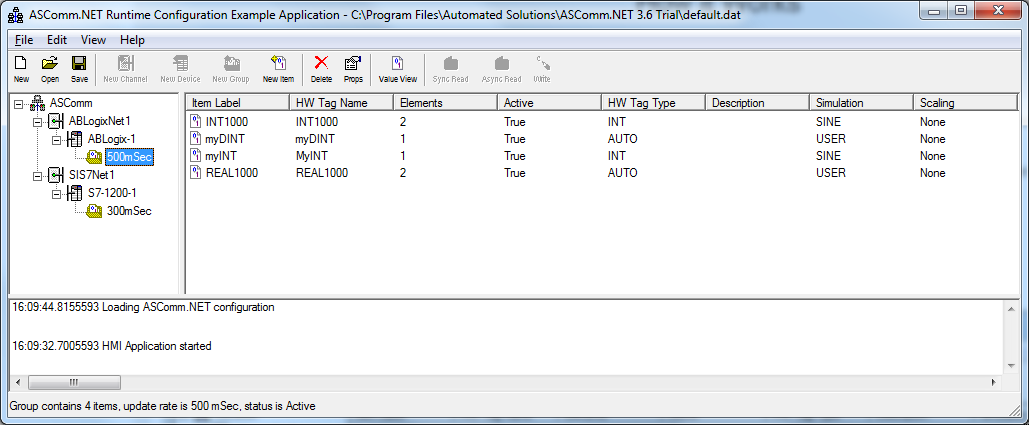Viewport: 1029px width, 425px height.
Task: Sort by Elements column header
Action: click(445, 103)
